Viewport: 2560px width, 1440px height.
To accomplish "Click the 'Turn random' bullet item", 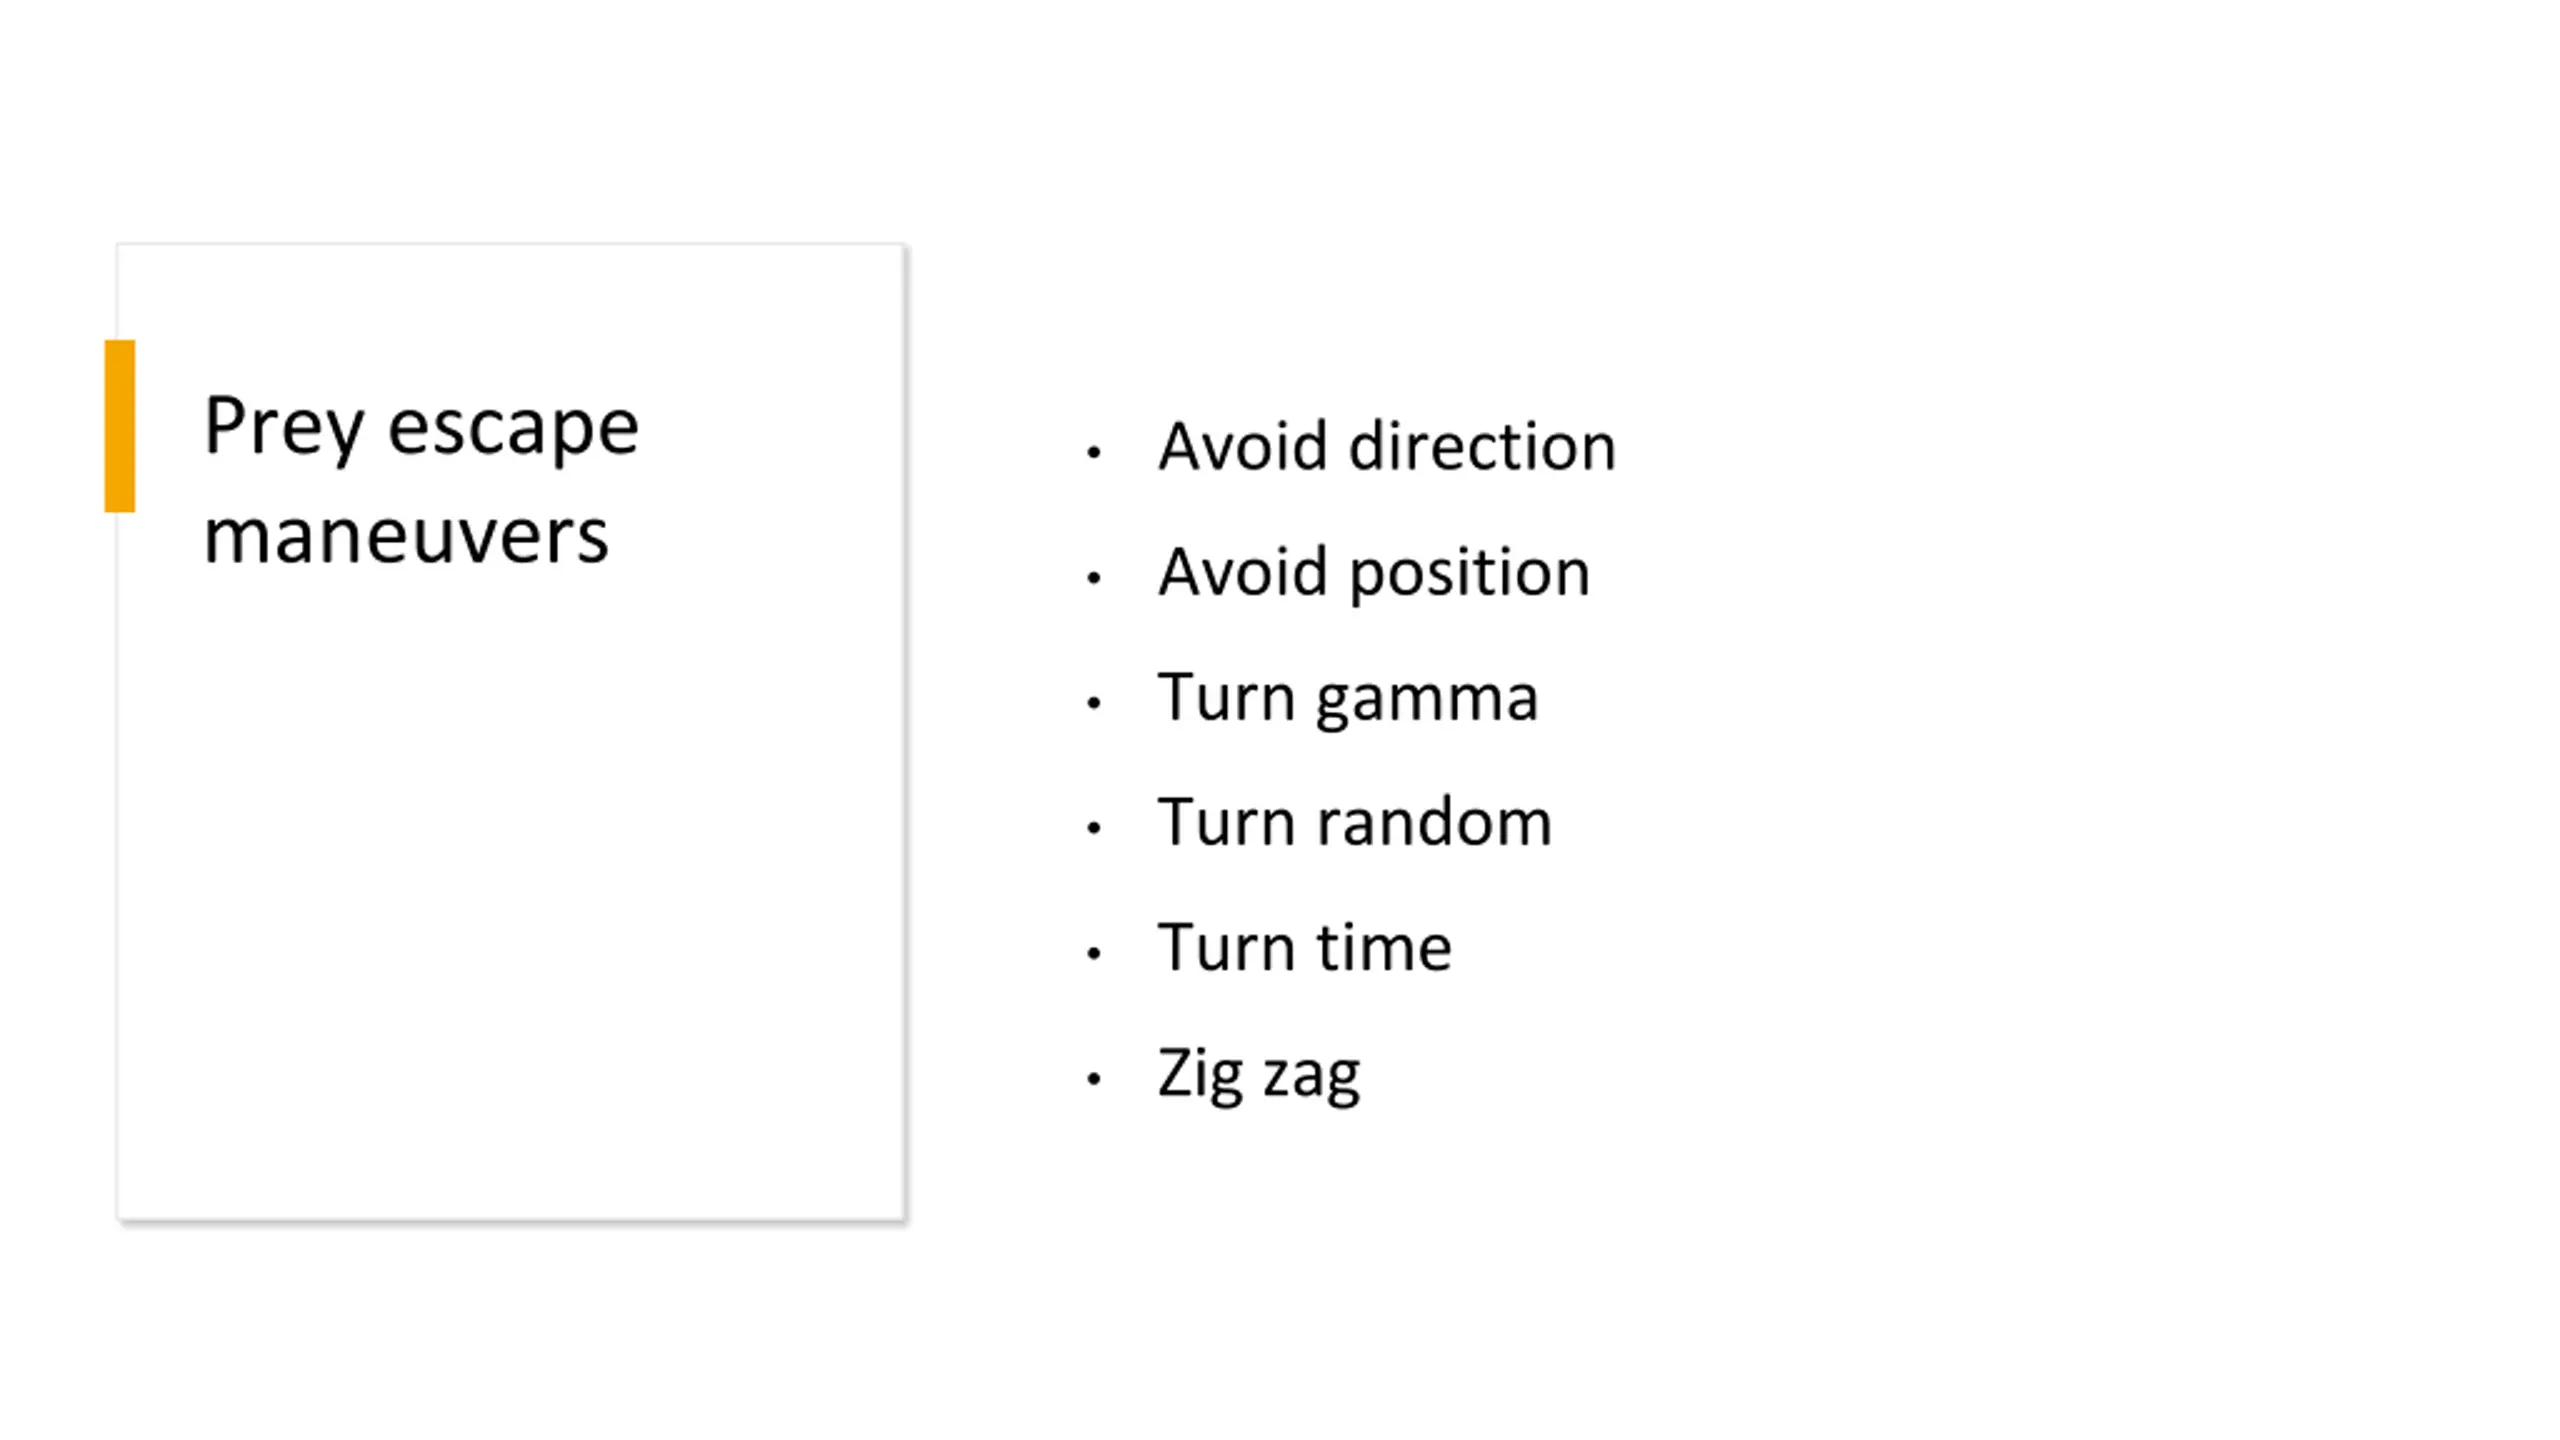I will click(1355, 822).
